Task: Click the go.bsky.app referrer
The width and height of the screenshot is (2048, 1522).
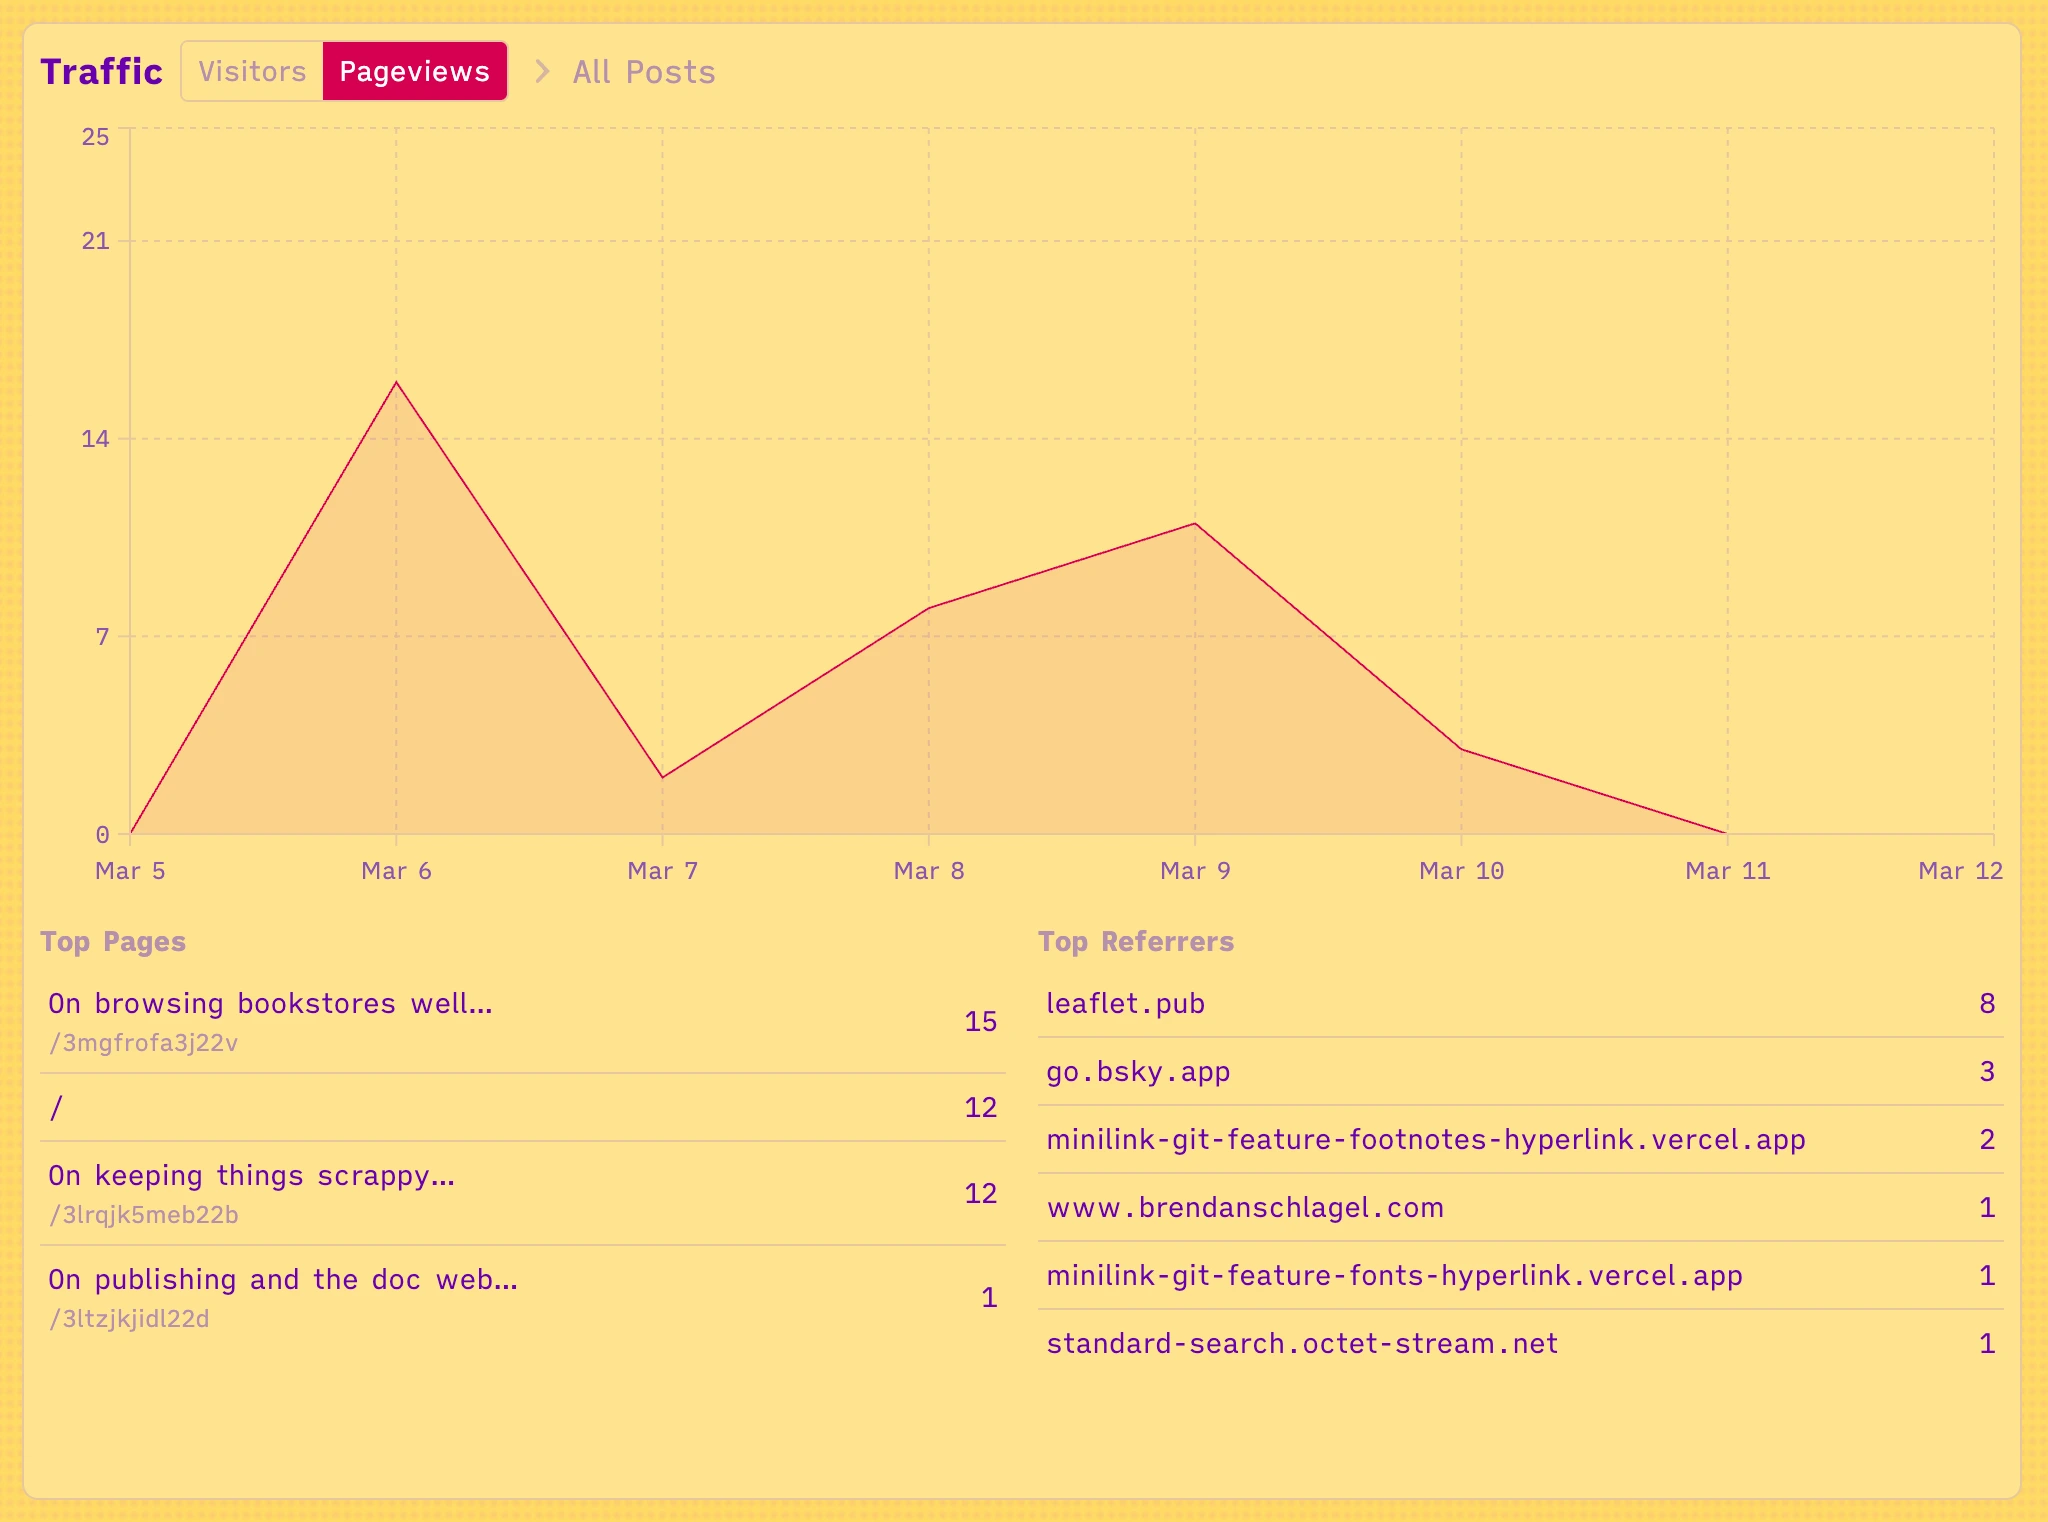Action: (x=1138, y=1072)
